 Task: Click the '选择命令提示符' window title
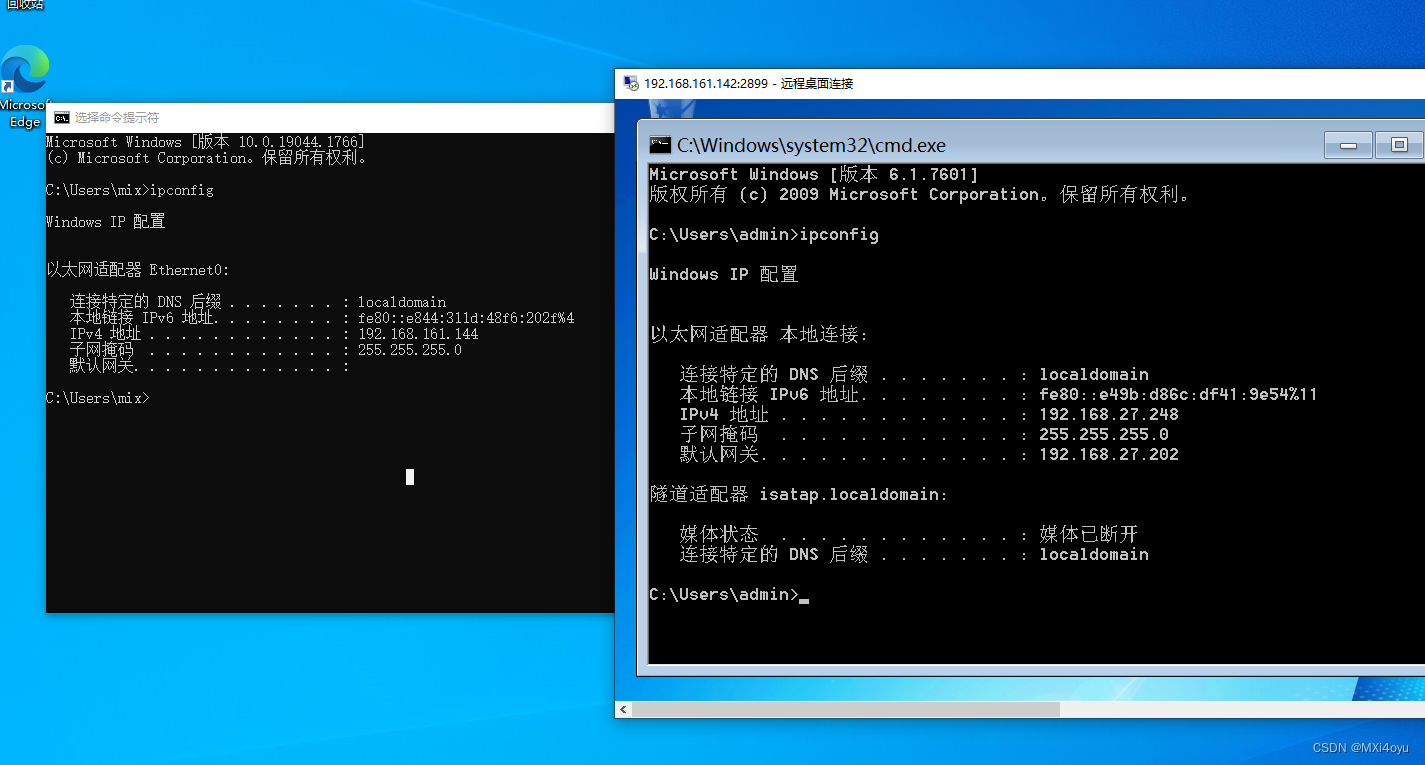point(117,118)
